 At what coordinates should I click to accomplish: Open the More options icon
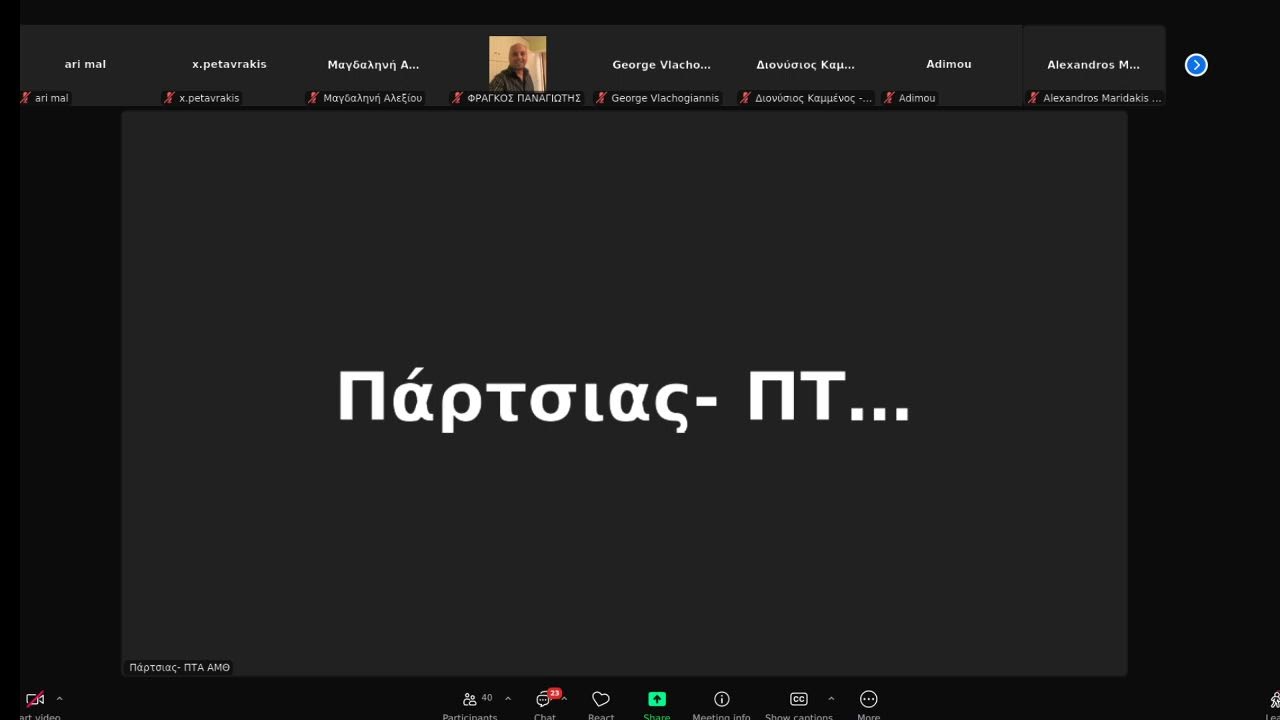click(868, 699)
